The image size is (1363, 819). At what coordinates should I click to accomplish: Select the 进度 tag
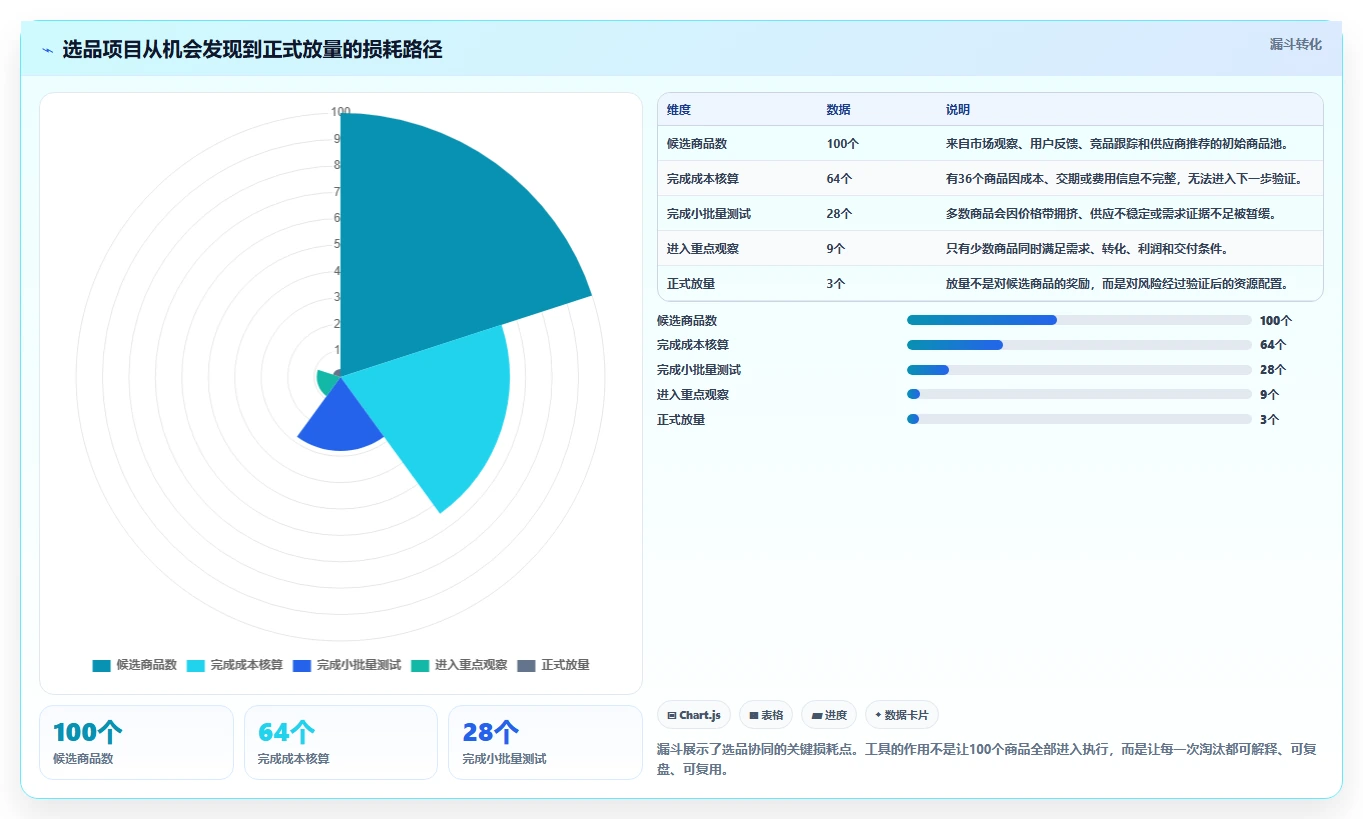coord(829,715)
